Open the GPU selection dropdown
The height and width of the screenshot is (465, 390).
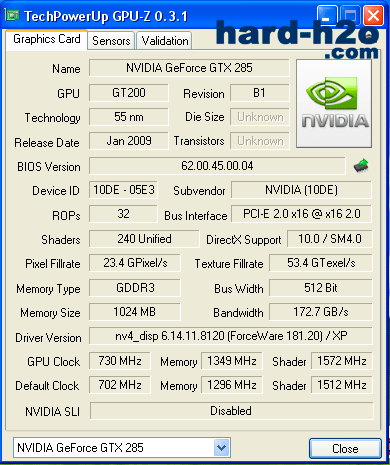point(221,447)
